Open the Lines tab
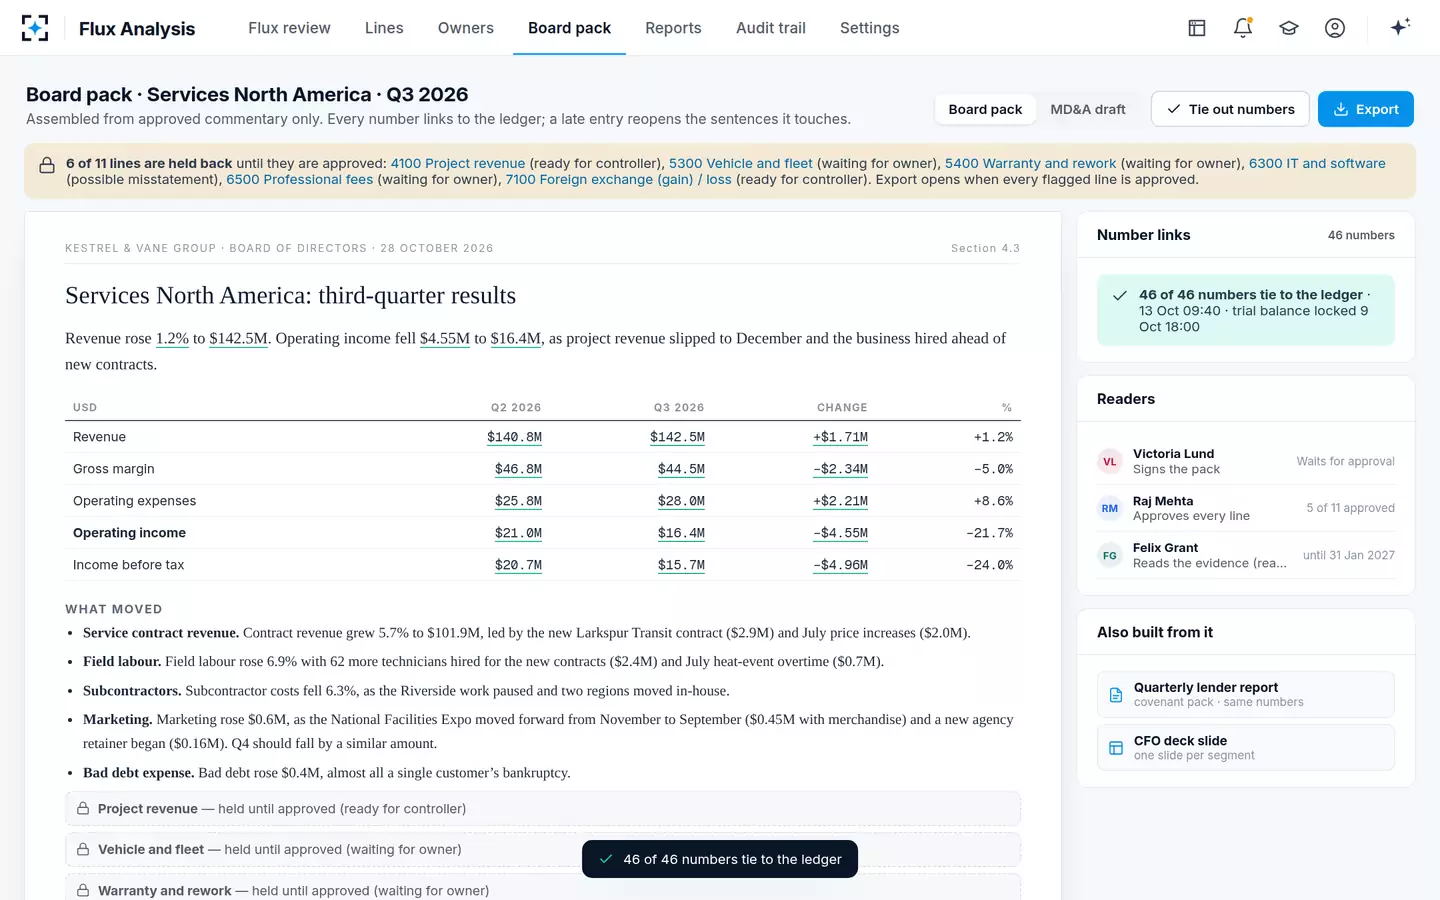1440x900 pixels. [384, 28]
